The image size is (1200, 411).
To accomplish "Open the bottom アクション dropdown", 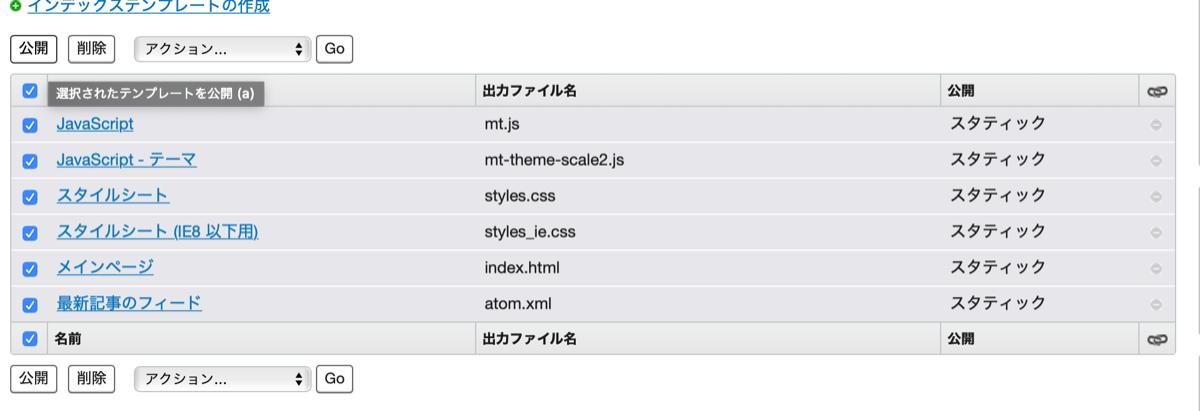I will (222, 379).
